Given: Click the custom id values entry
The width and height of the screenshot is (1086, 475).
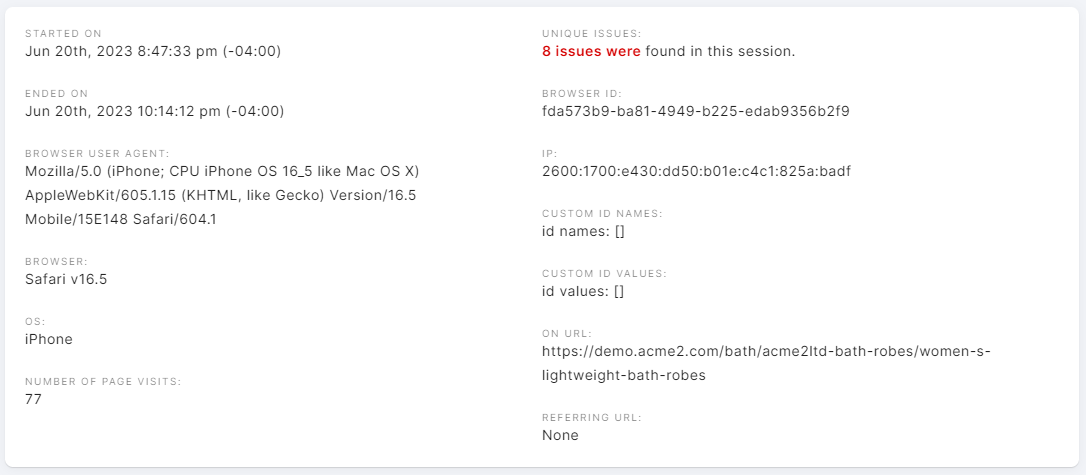Looking at the screenshot, I should [x=583, y=292].
